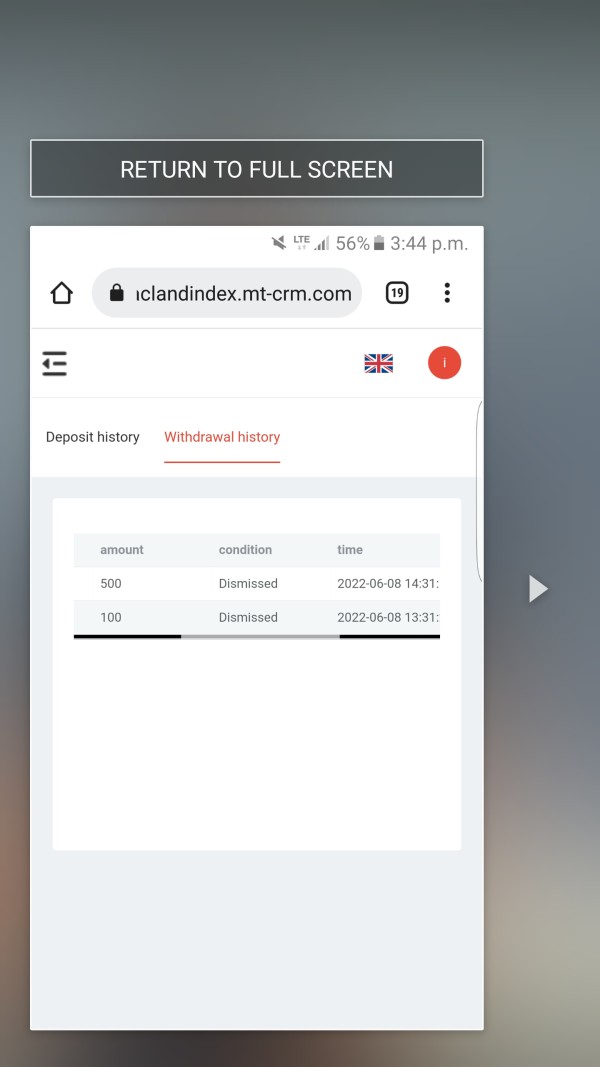Click the condition column header
The width and height of the screenshot is (600, 1067).
click(x=245, y=550)
